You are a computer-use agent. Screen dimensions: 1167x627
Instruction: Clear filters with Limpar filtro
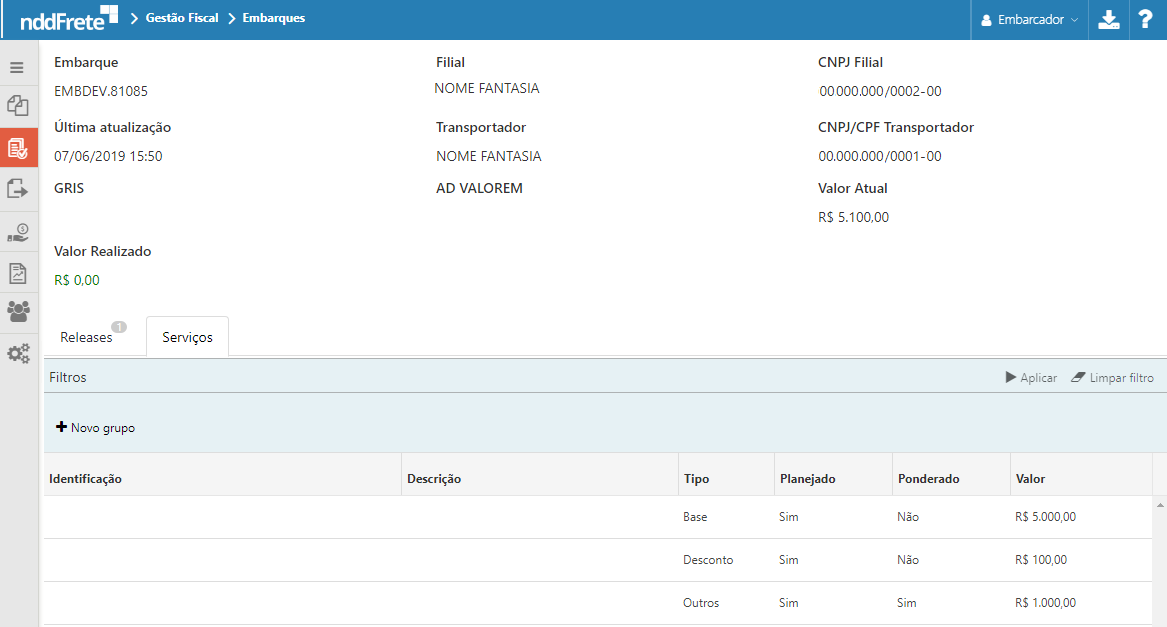coord(1113,378)
